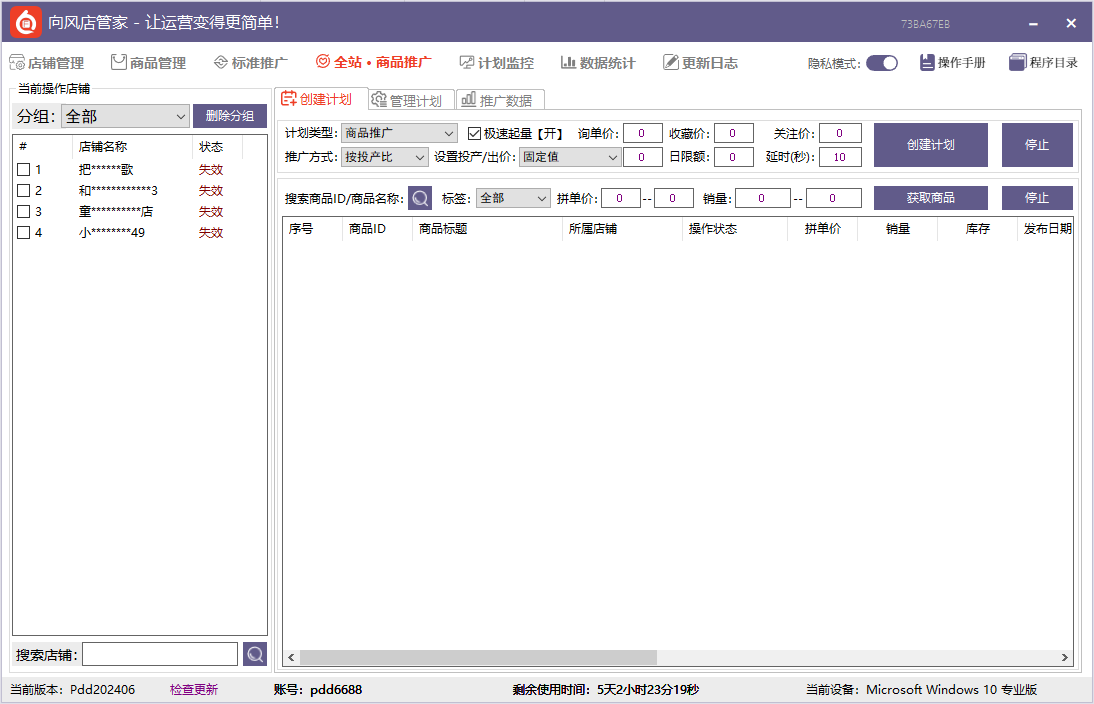Uncheck 极速起量 checkbox
The image size is (1094, 704).
tap(475, 133)
